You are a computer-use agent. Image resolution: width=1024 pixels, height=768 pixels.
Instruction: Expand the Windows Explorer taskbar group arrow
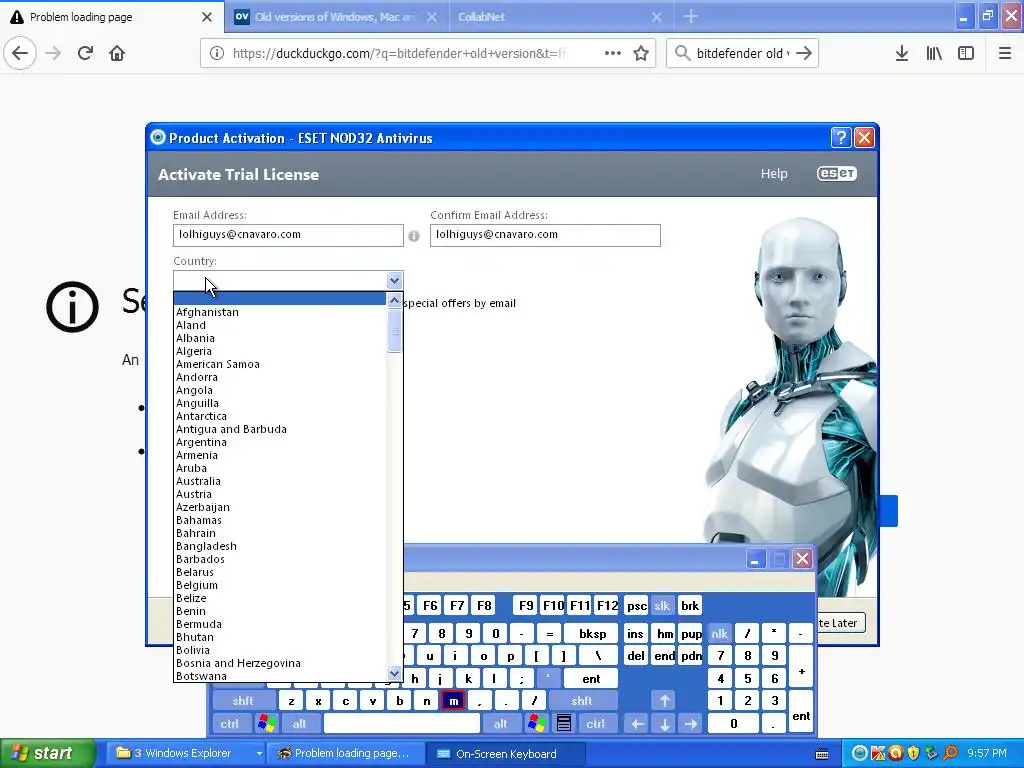[259, 754]
